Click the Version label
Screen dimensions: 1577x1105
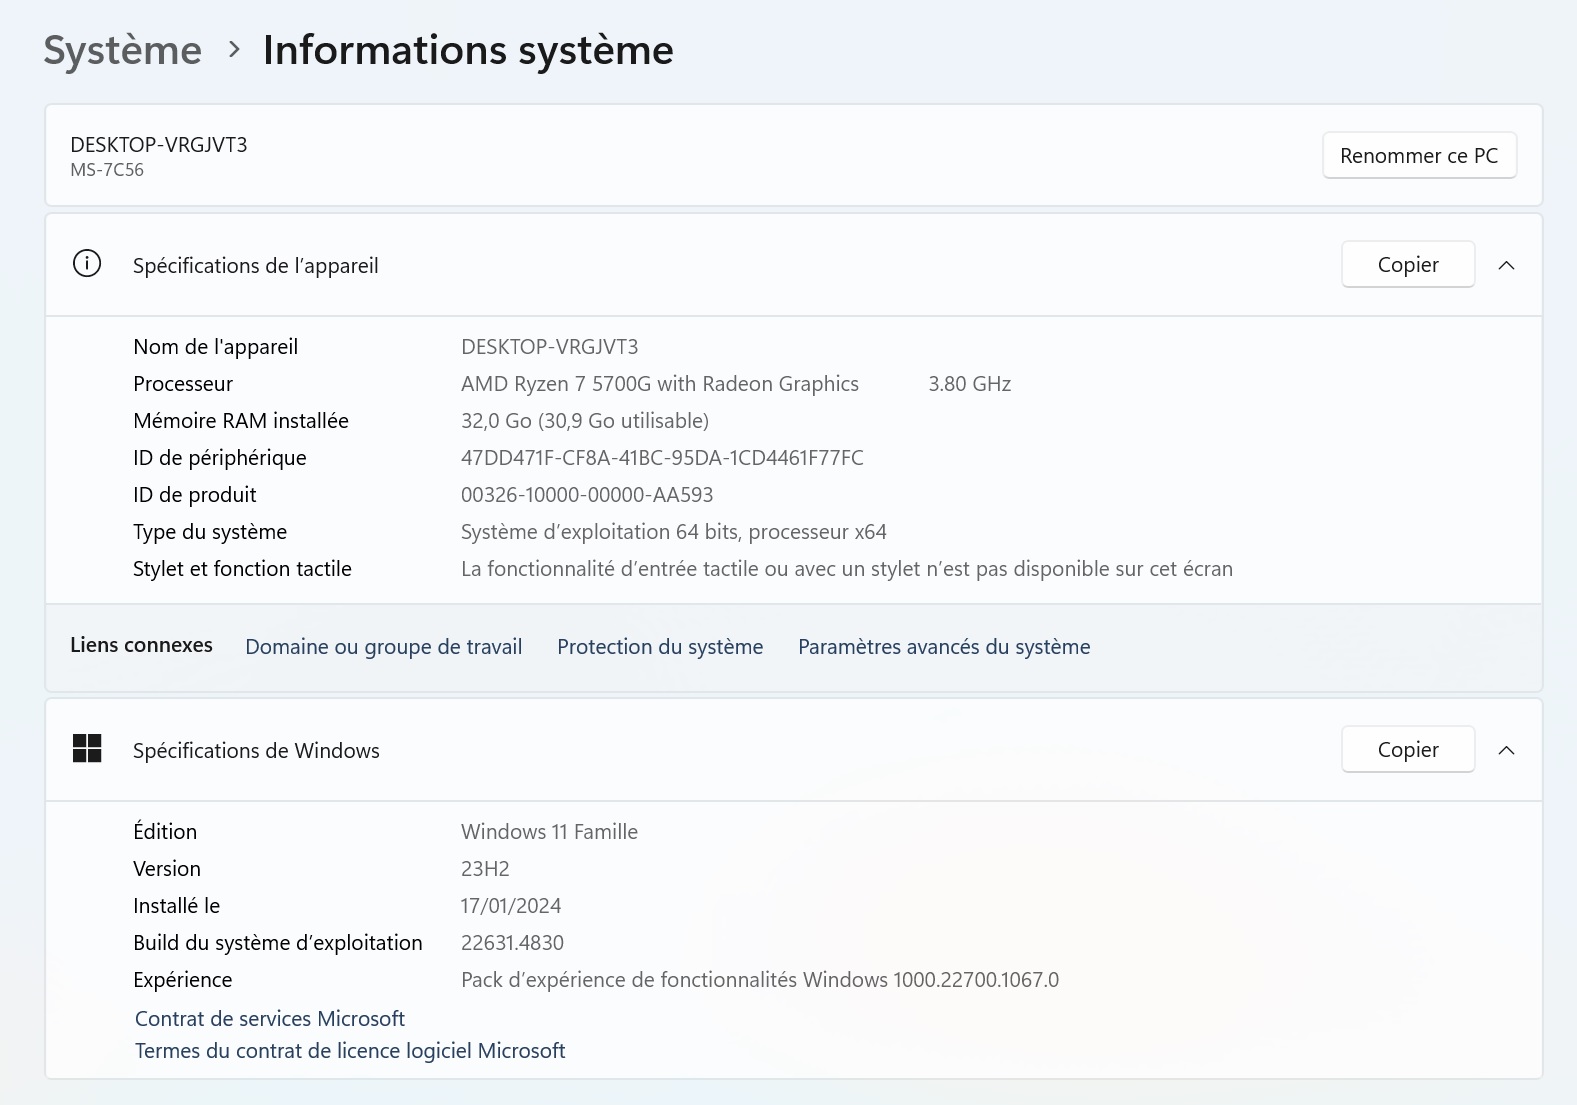(167, 869)
